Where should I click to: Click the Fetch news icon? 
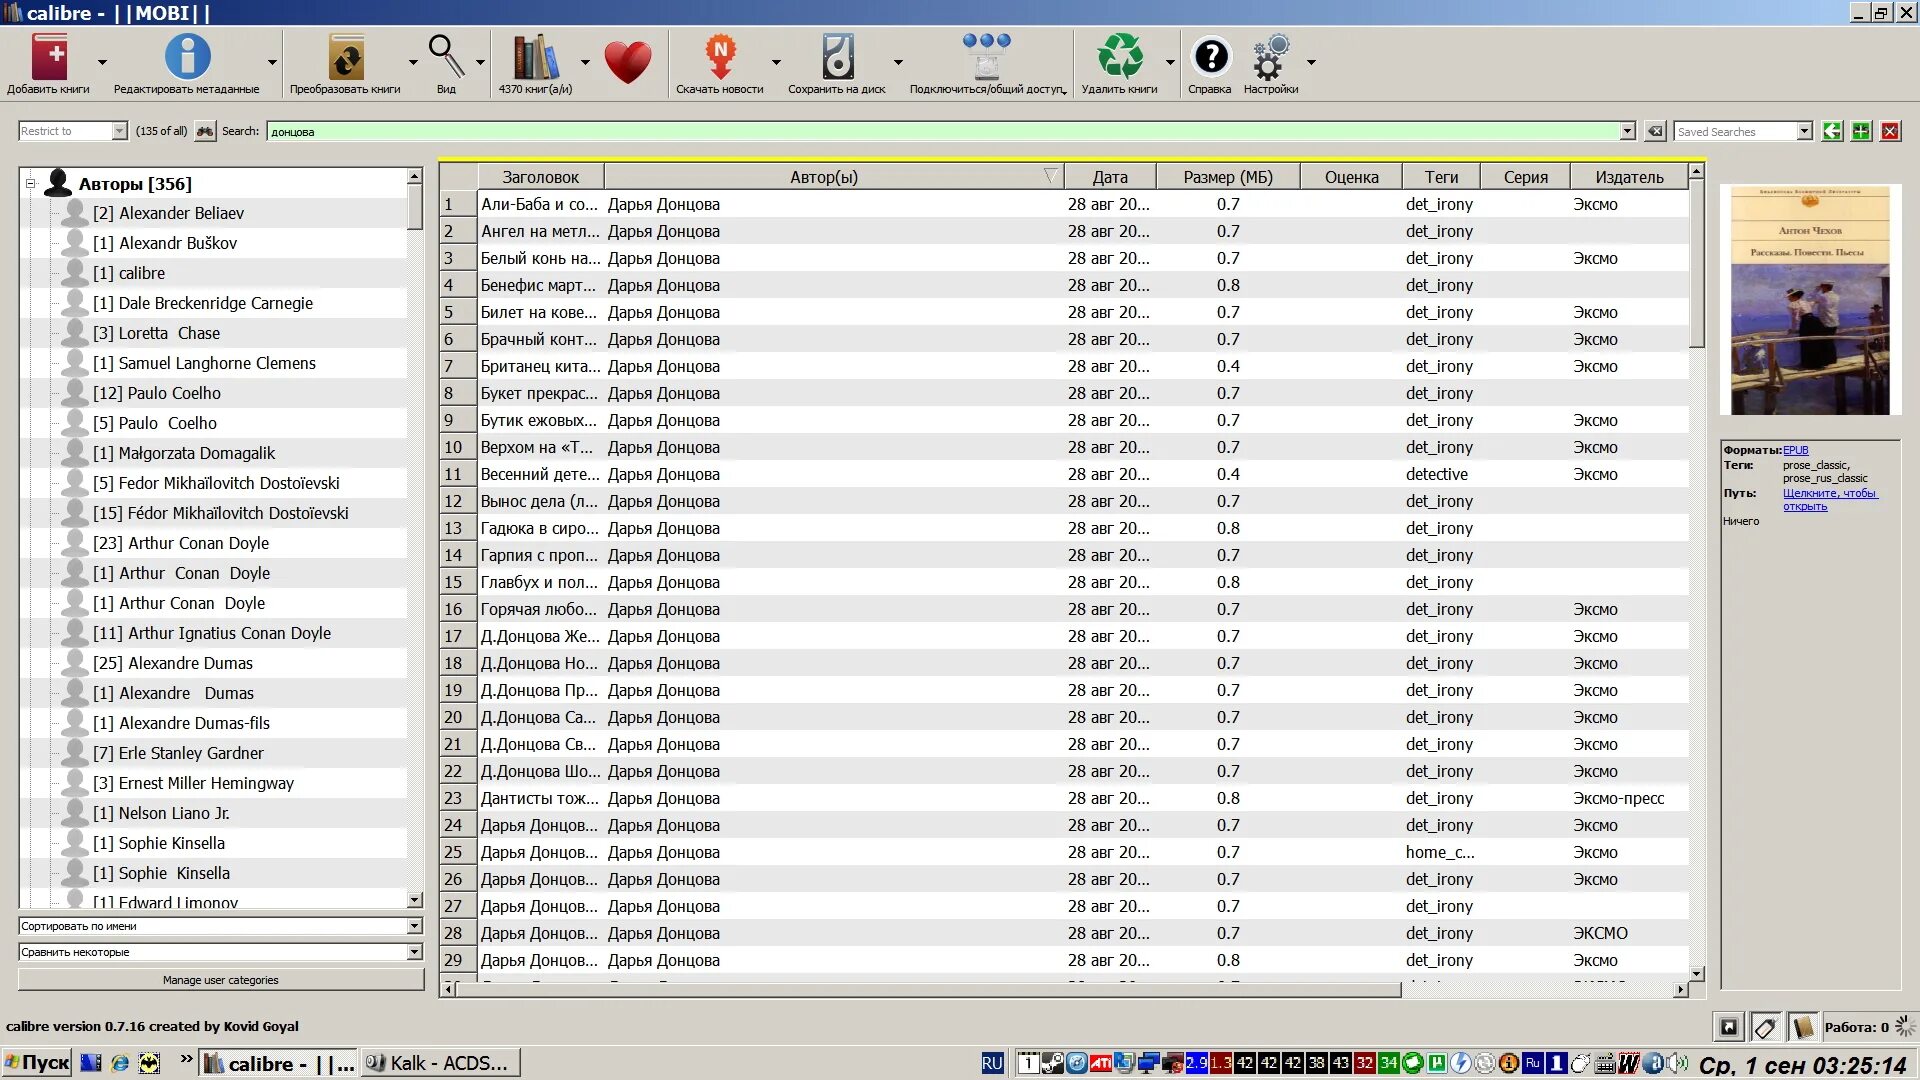(720, 57)
